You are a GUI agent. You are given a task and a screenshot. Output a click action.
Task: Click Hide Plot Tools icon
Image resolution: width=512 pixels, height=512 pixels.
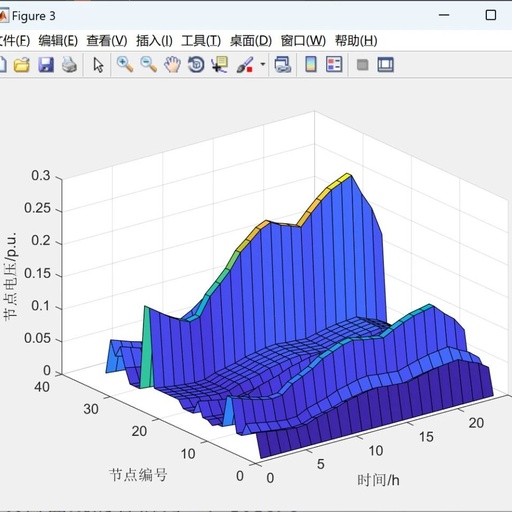(362, 65)
